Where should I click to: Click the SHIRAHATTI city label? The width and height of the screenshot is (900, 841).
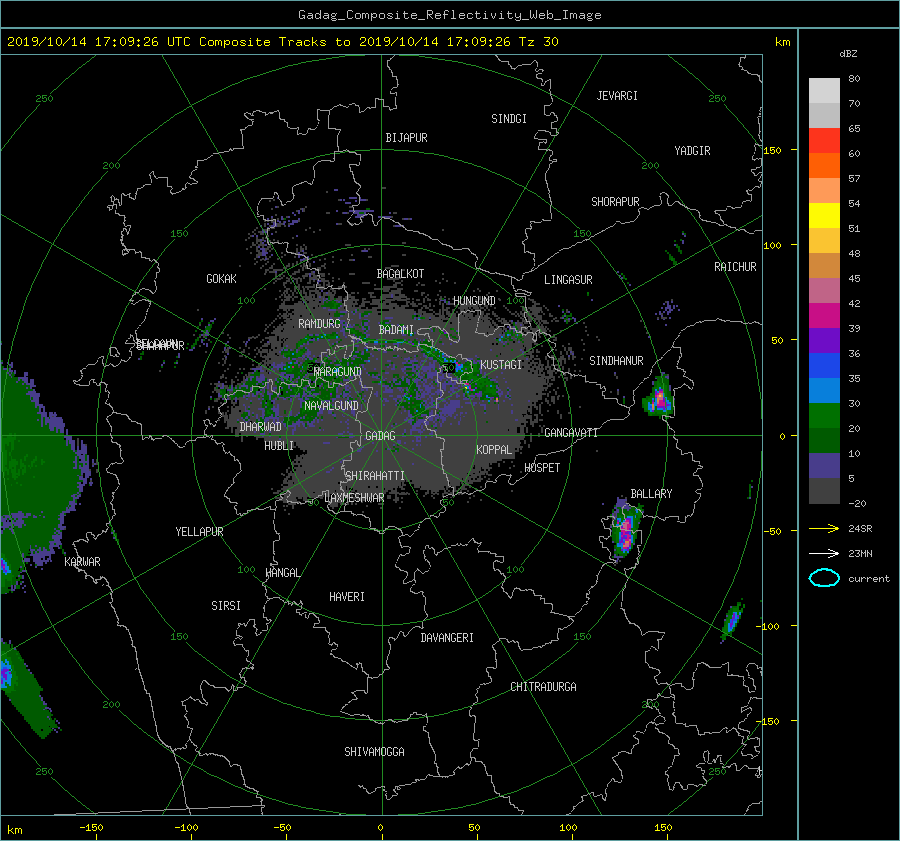375,475
